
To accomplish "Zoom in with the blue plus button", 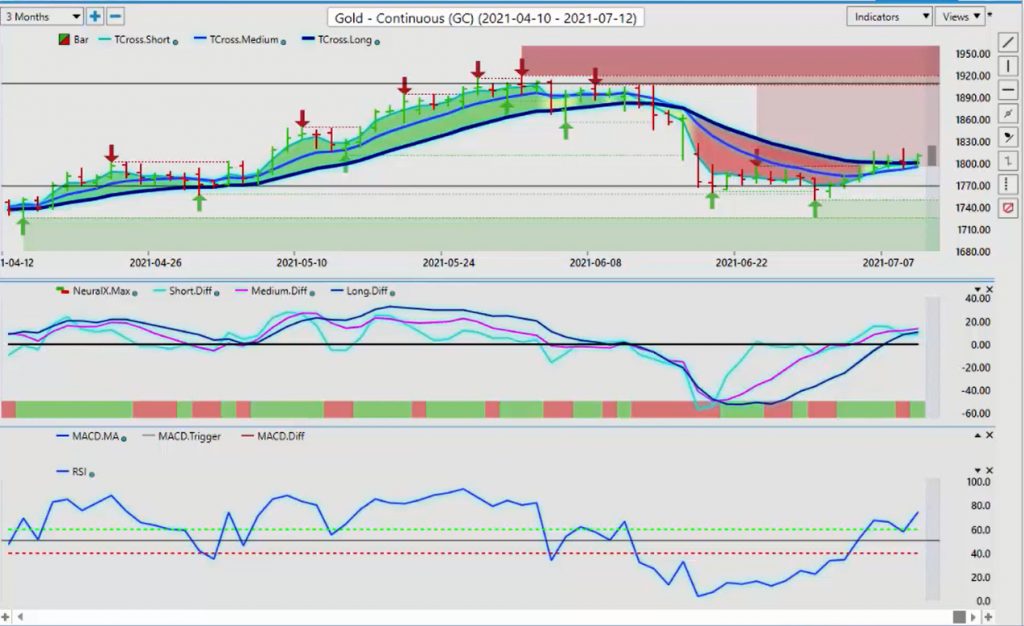I will [95, 16].
